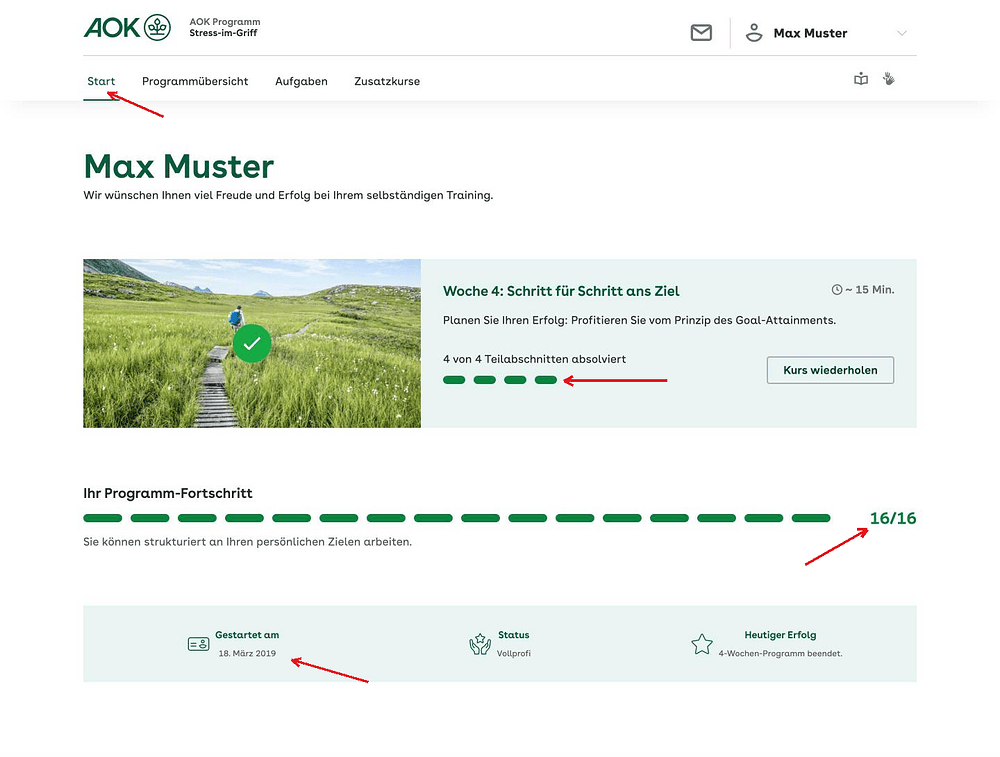Click the start date "18. März 2019"
Image resolution: width=1000 pixels, height=757 pixels.
247,653
